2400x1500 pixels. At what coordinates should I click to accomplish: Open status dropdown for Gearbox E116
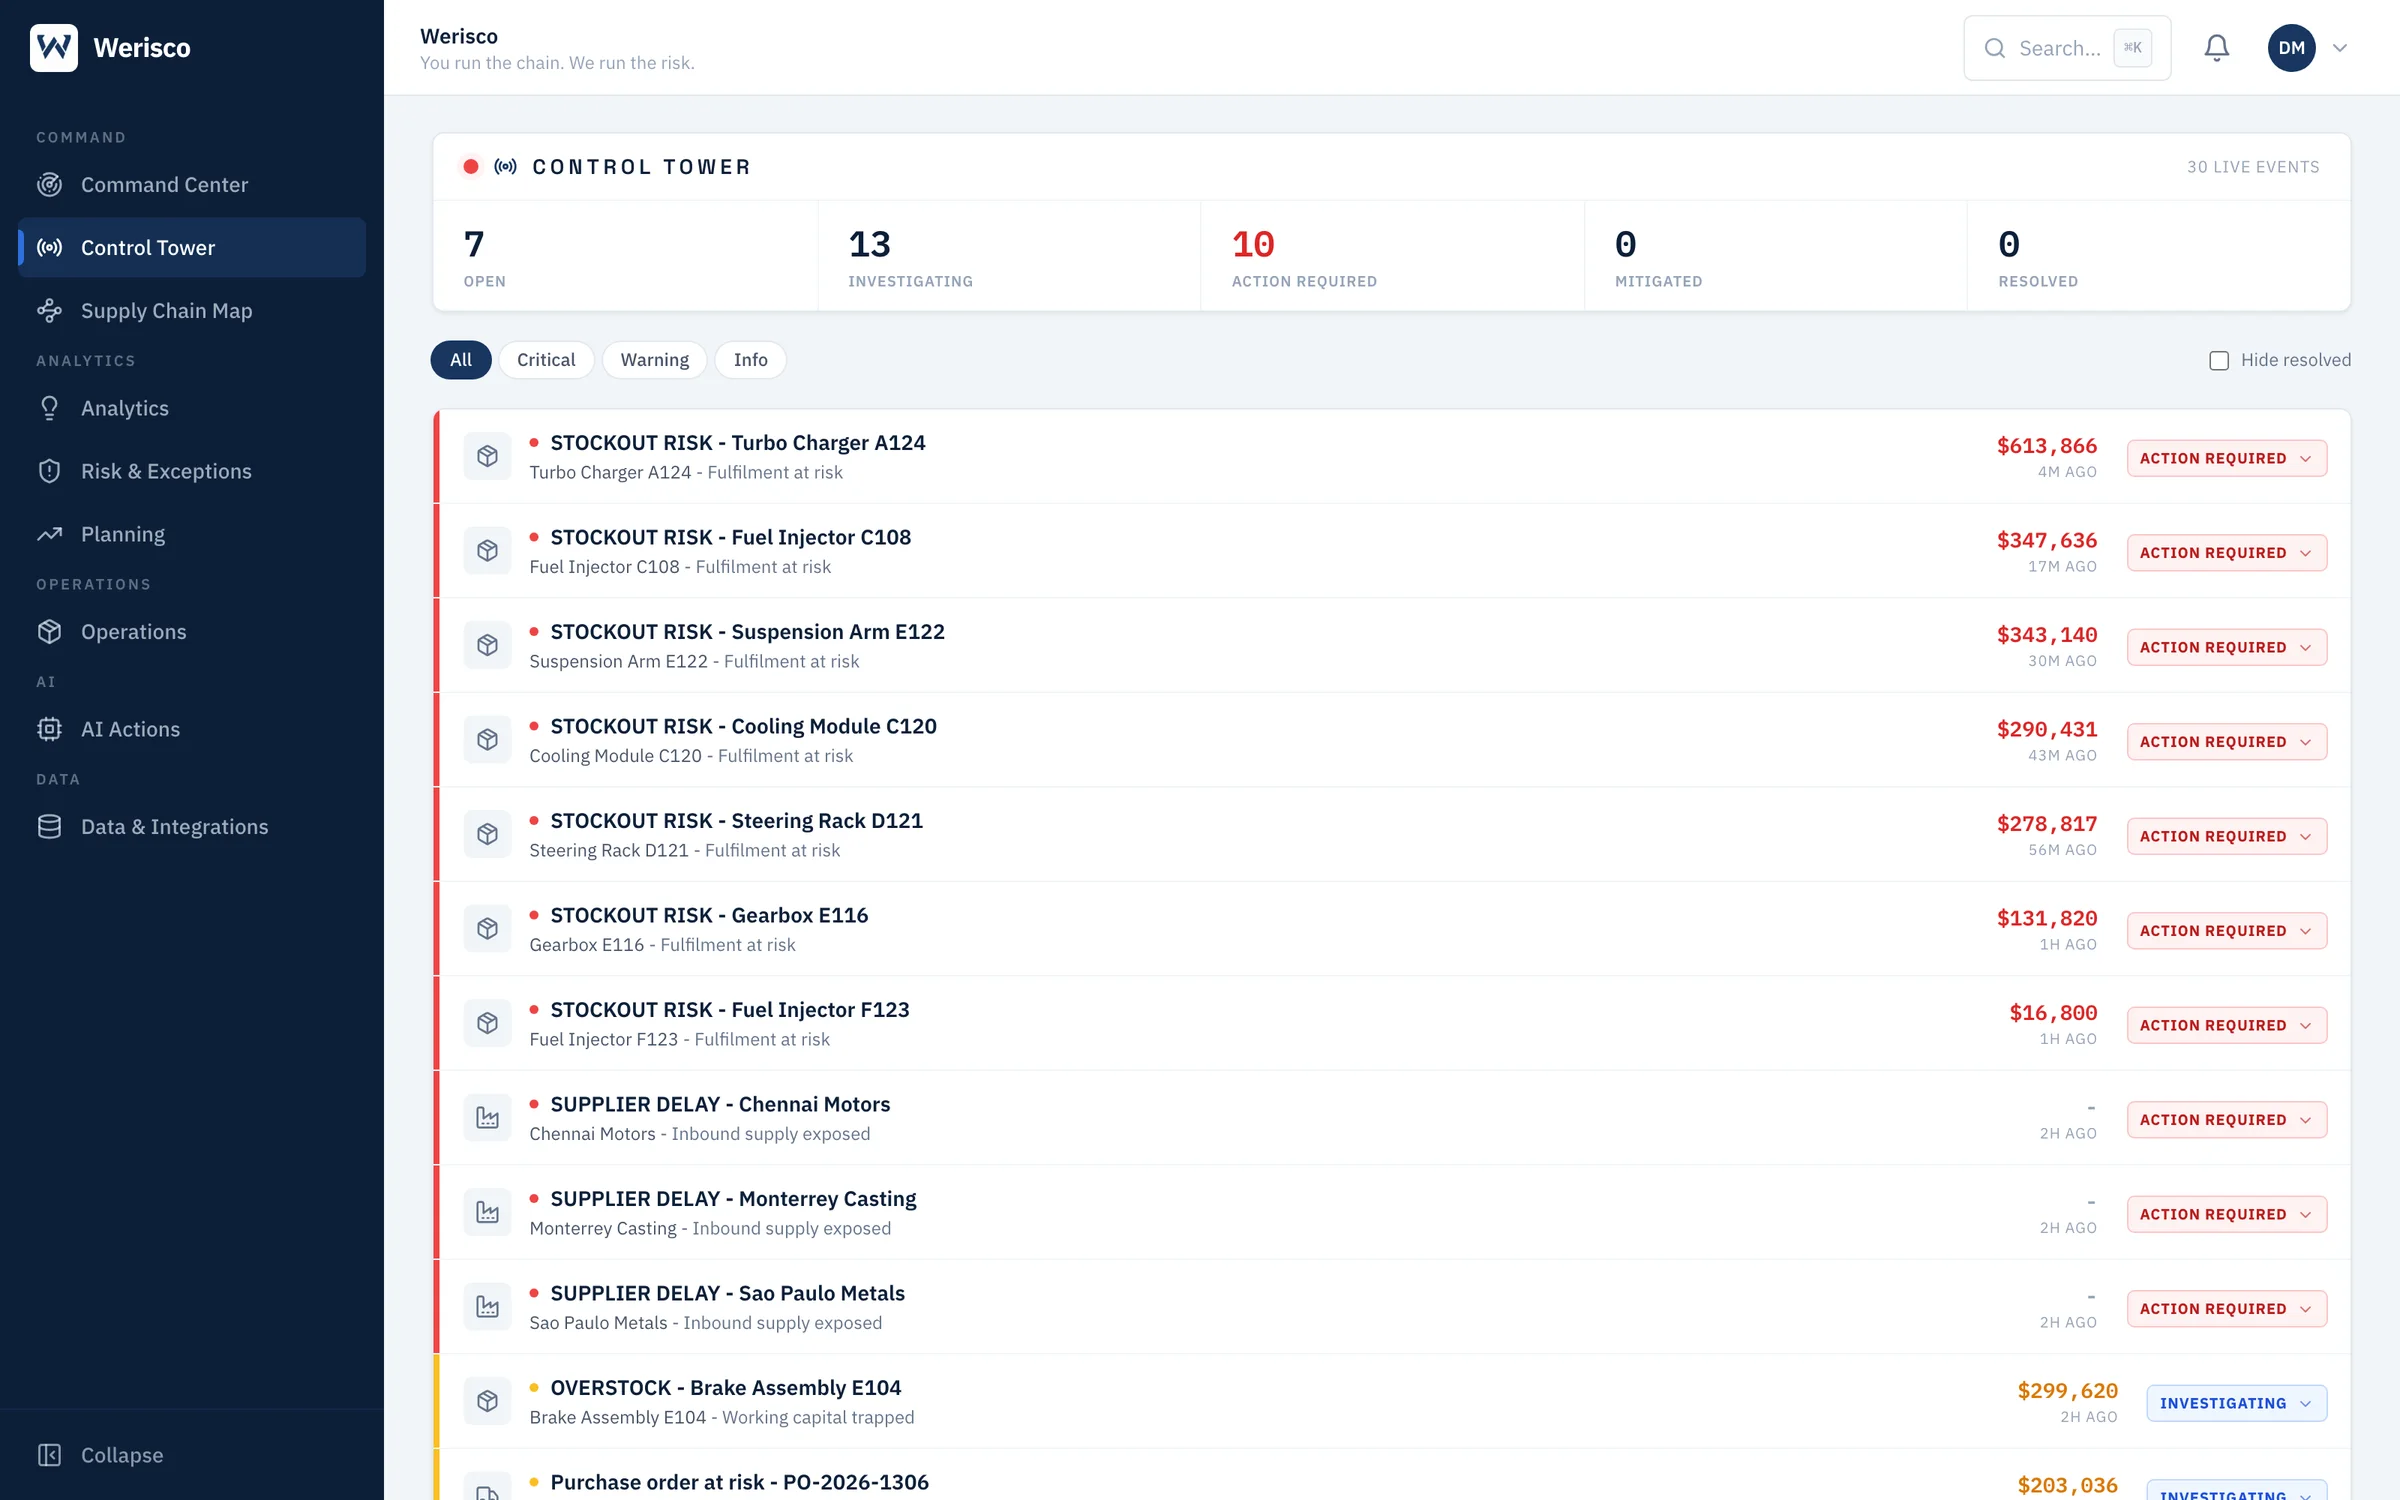click(2227, 931)
